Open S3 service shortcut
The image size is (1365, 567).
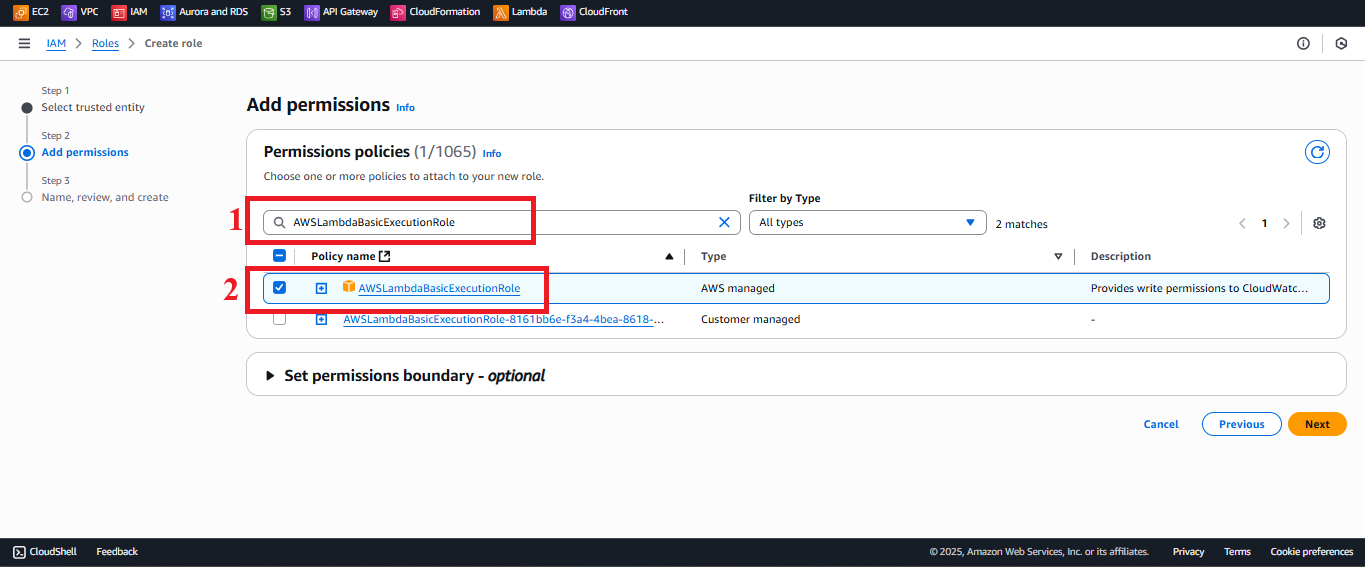(x=277, y=12)
